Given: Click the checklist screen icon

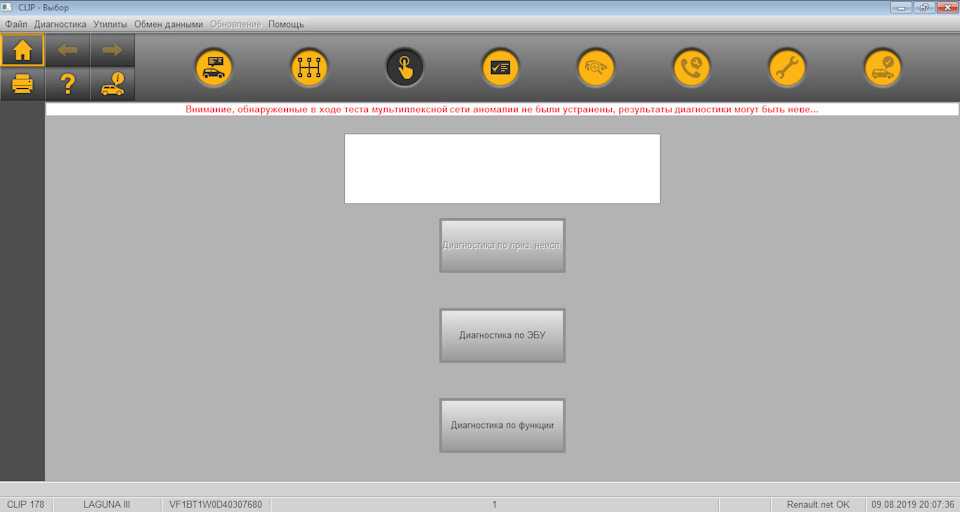Looking at the screenshot, I should coord(500,68).
